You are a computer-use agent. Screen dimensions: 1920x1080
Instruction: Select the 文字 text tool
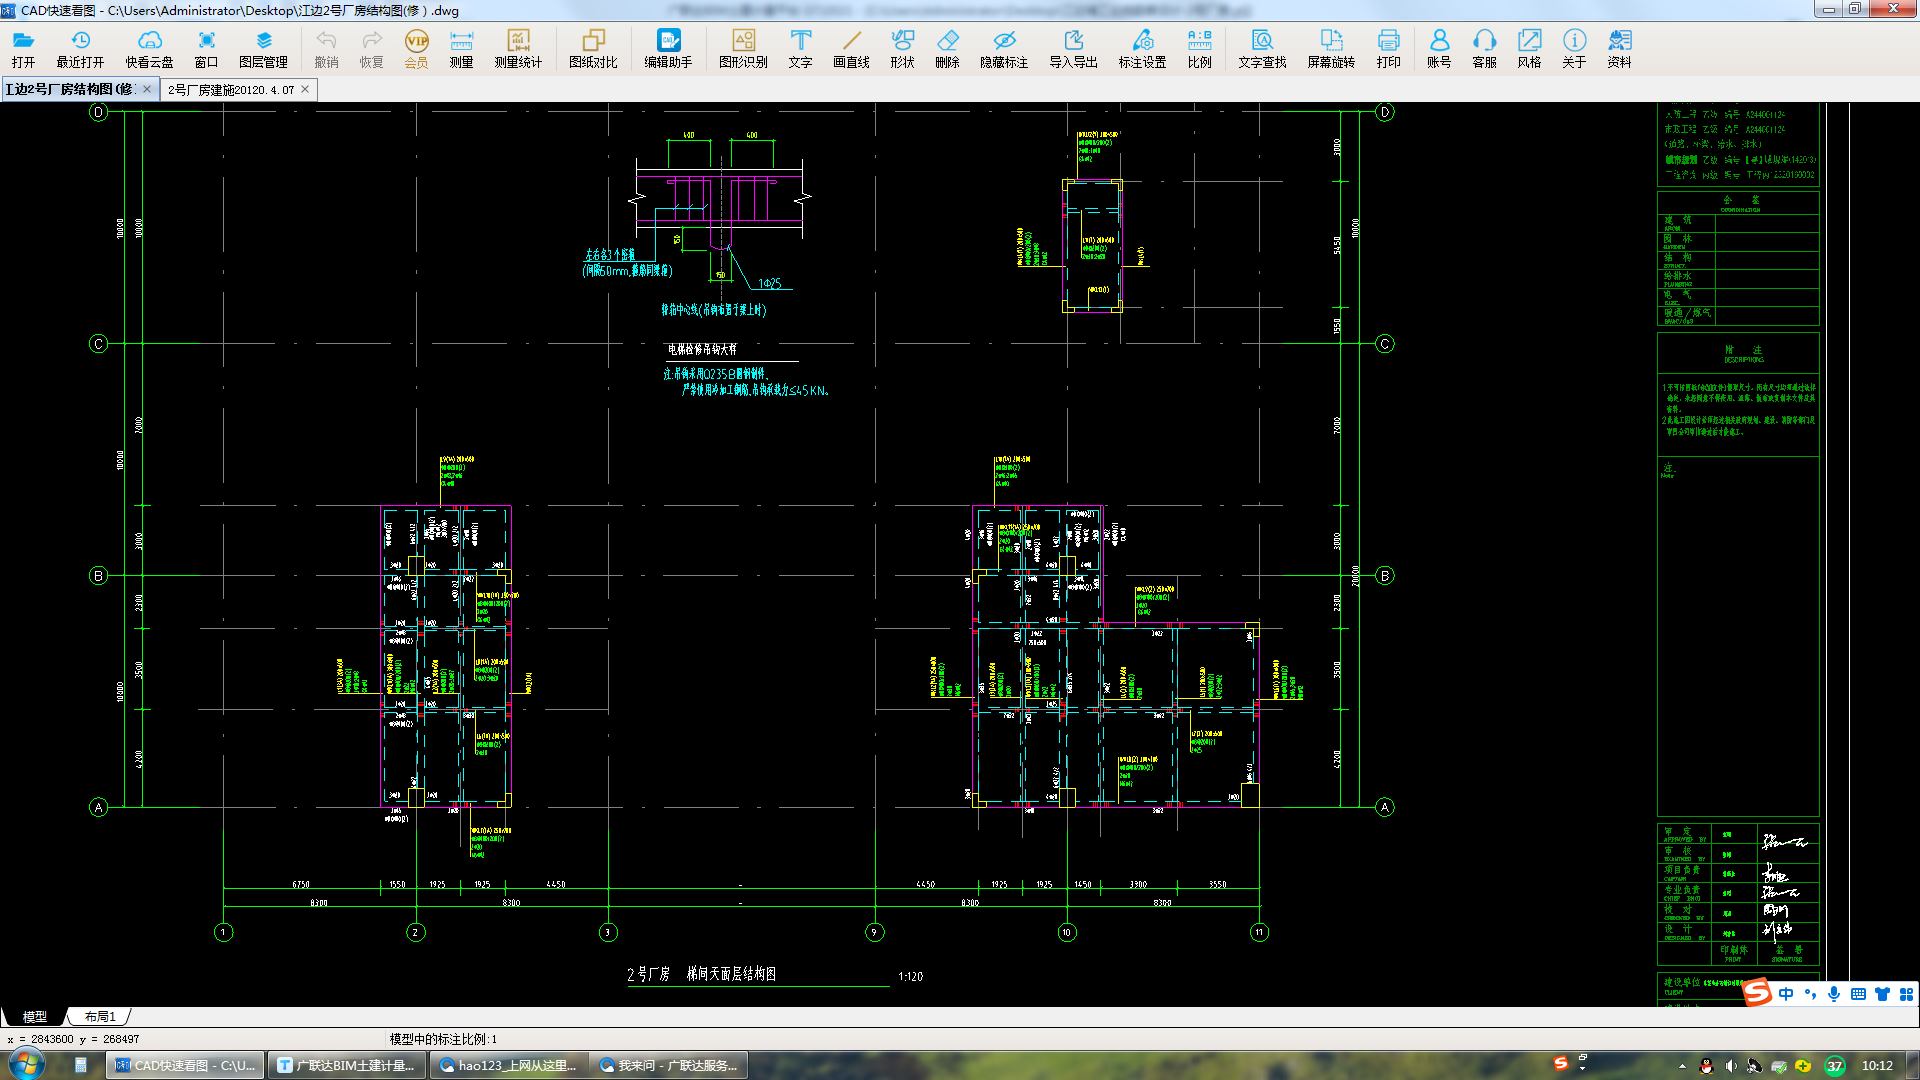[800, 49]
